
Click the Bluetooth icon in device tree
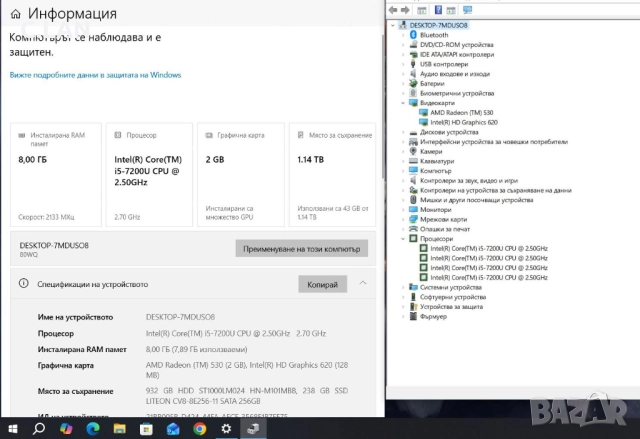[413, 35]
